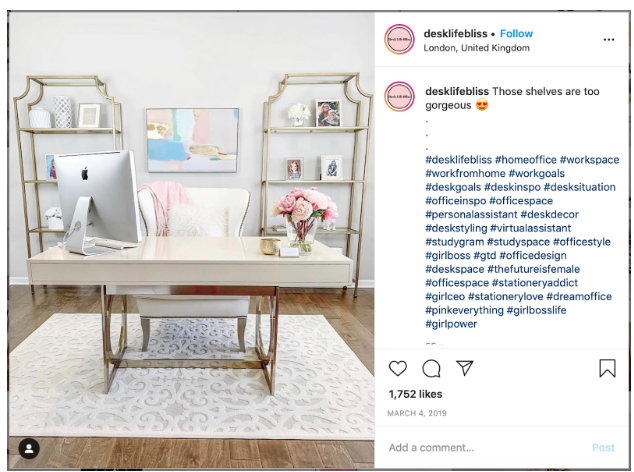
Task: Like the post with heart icon
Action: coord(397,368)
